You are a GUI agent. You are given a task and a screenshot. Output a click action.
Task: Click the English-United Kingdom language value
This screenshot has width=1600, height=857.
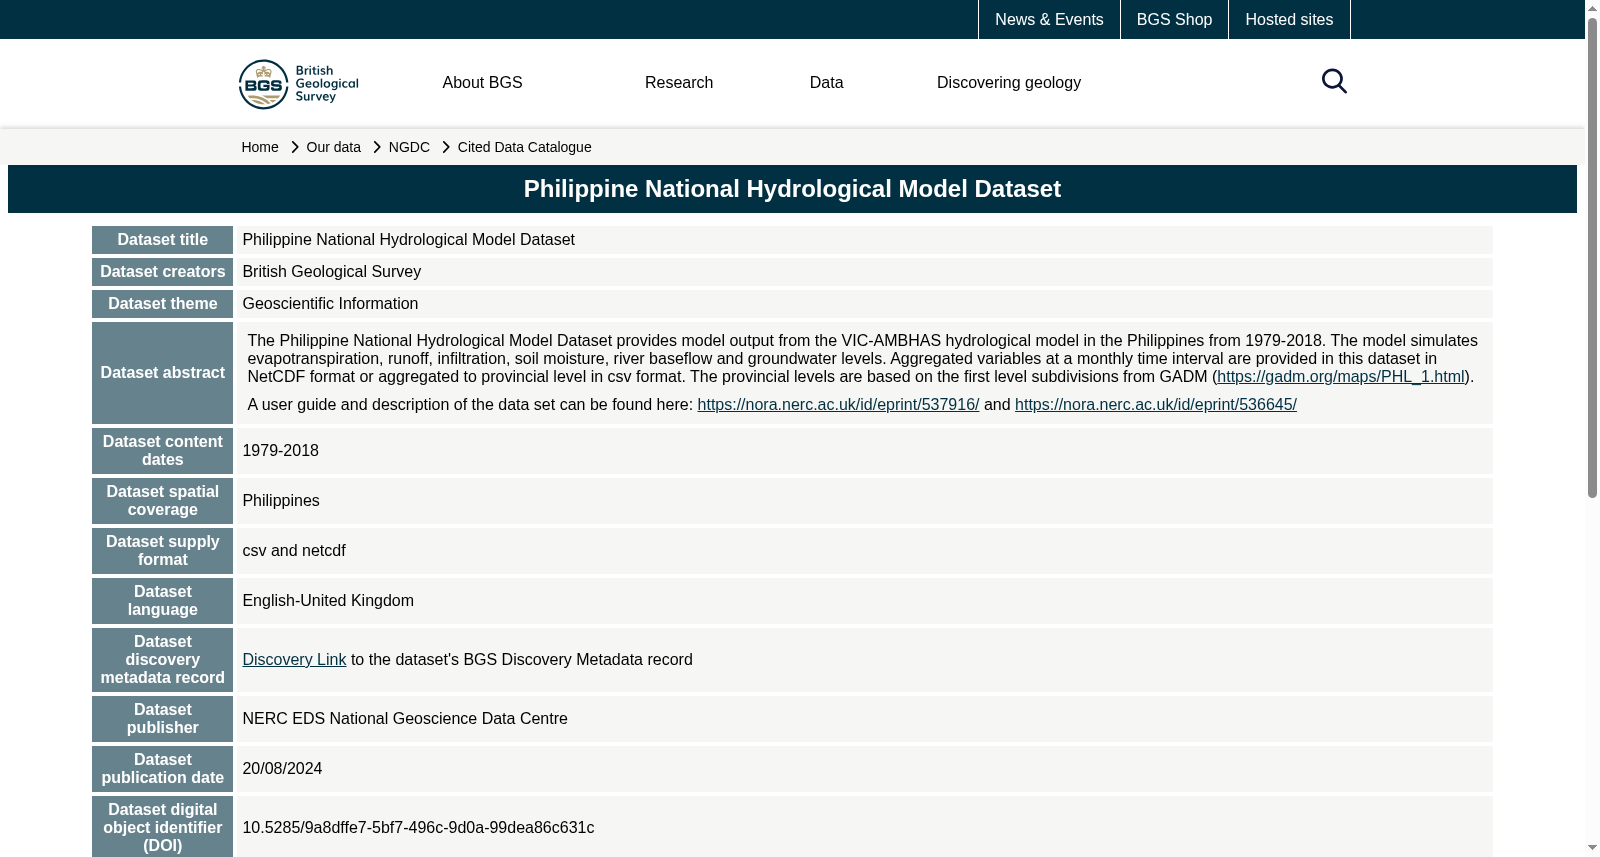pyautogui.click(x=328, y=601)
